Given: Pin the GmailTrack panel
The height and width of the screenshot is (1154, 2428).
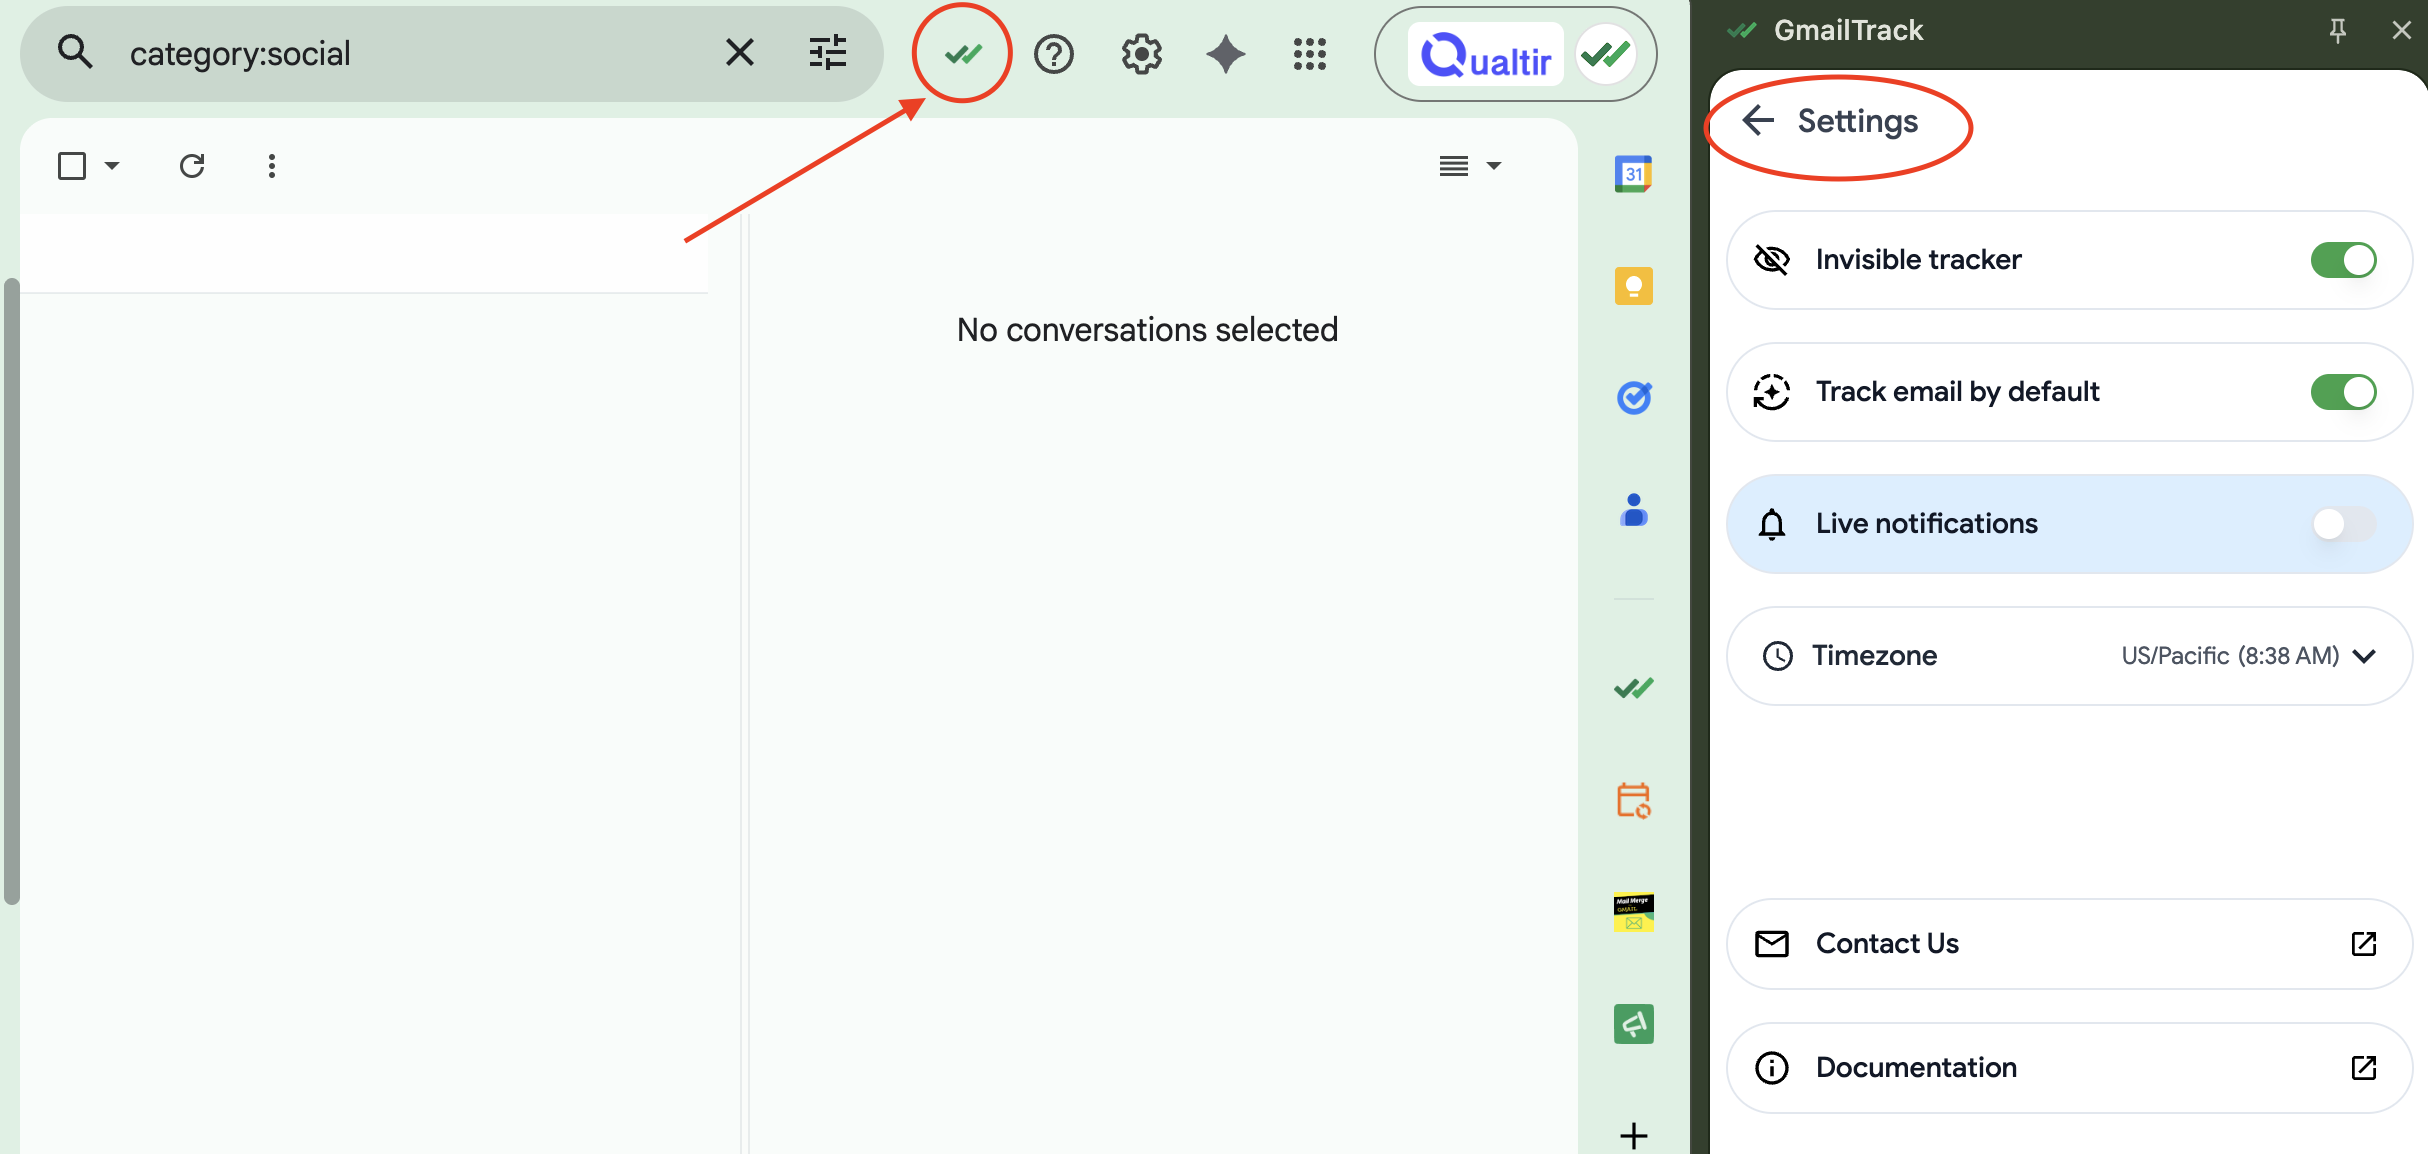Looking at the screenshot, I should 2337,30.
